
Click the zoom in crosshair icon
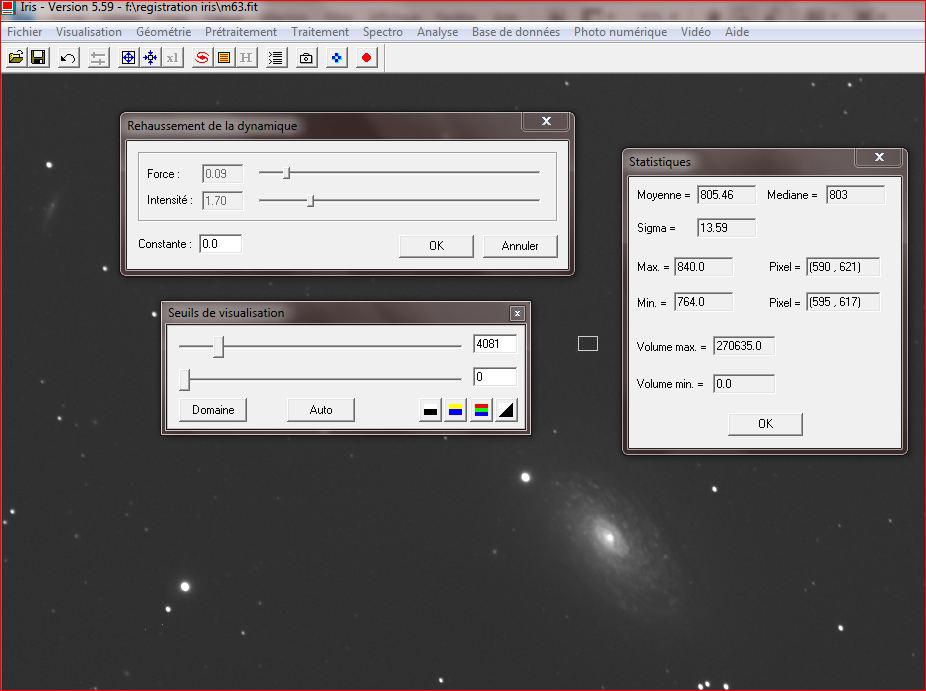(x=128, y=58)
